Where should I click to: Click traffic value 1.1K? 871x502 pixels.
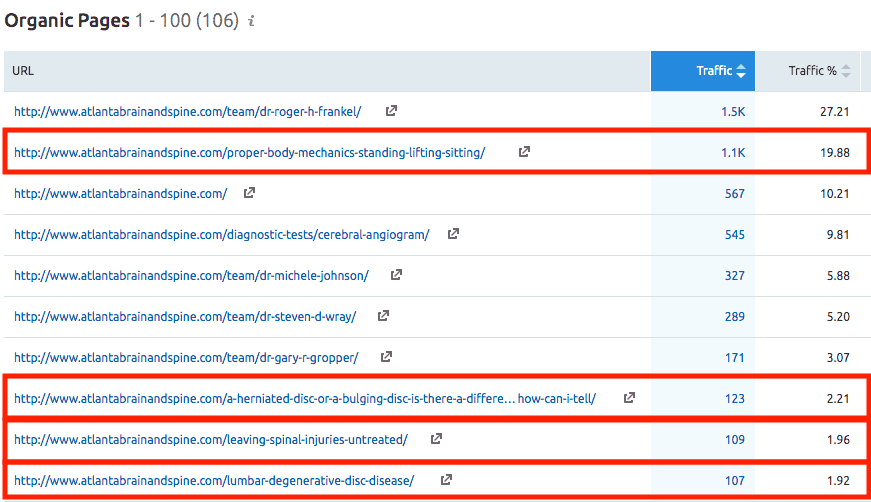[x=733, y=153]
